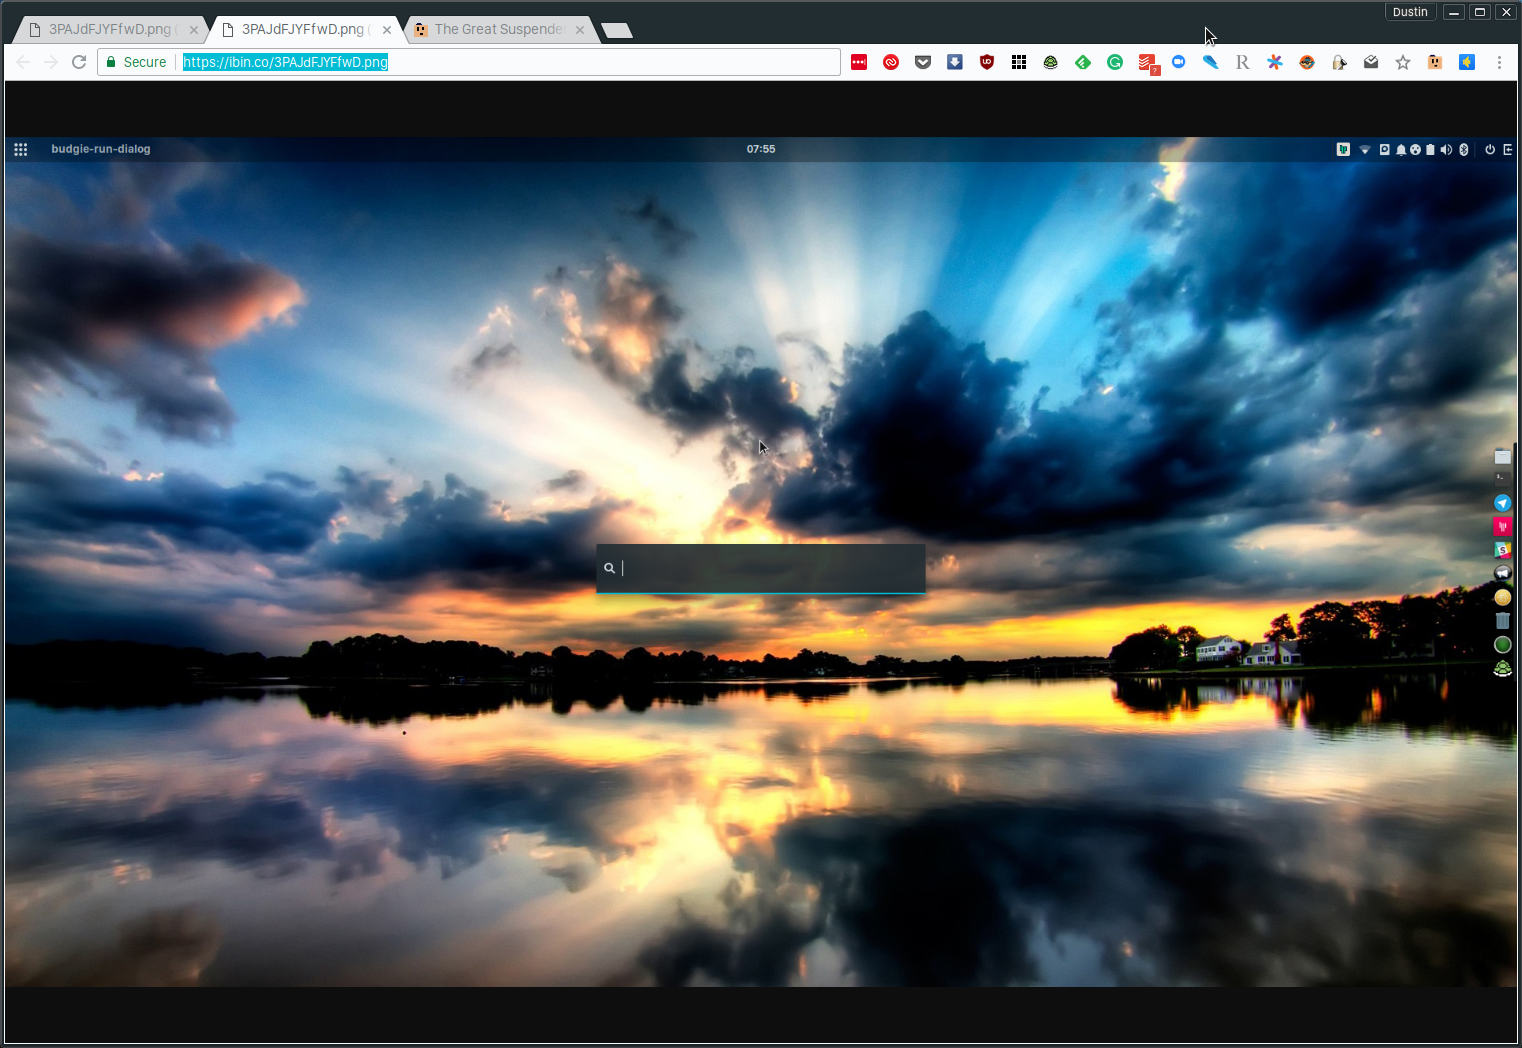Close the first 3PAJdFJYFfwD.png tab

[194, 30]
